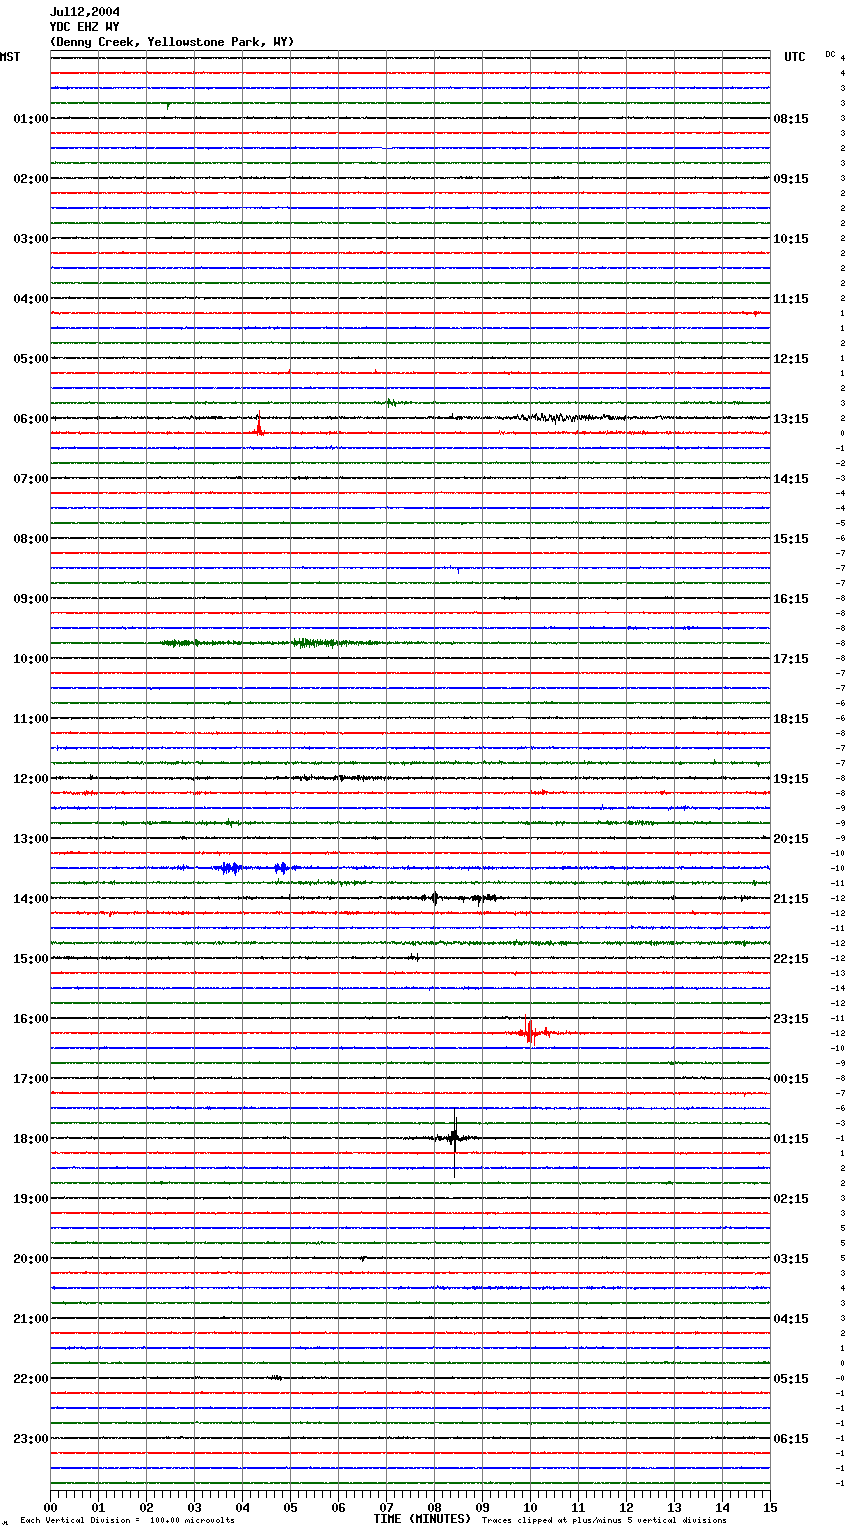Select the 07:00 MST time label
850x1534 pixels.
coord(31,479)
